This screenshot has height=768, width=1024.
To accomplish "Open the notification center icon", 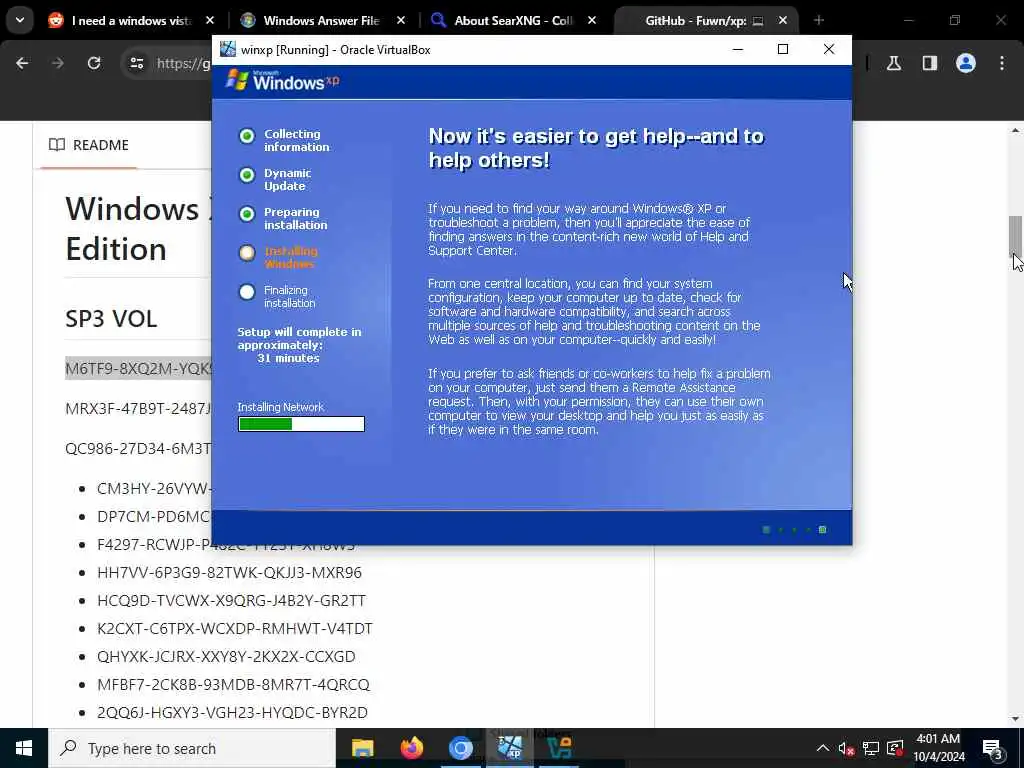I will point(993,749).
